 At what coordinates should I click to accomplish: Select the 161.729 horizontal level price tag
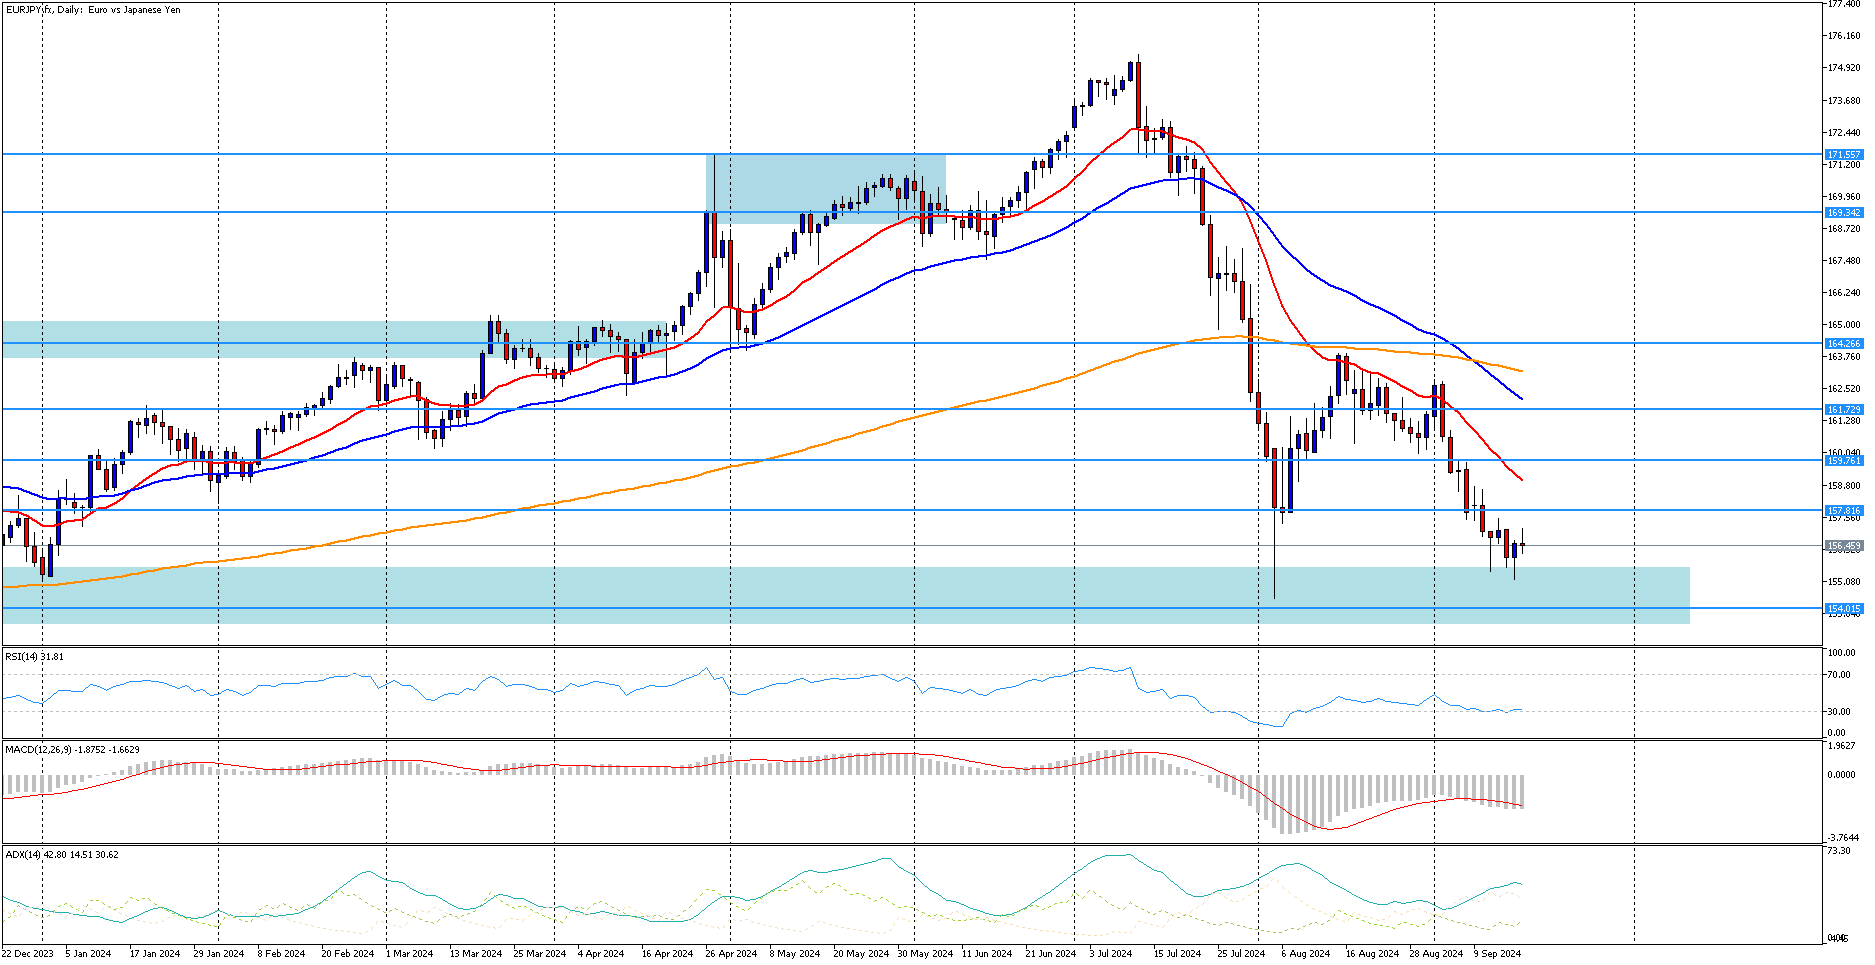1844,410
